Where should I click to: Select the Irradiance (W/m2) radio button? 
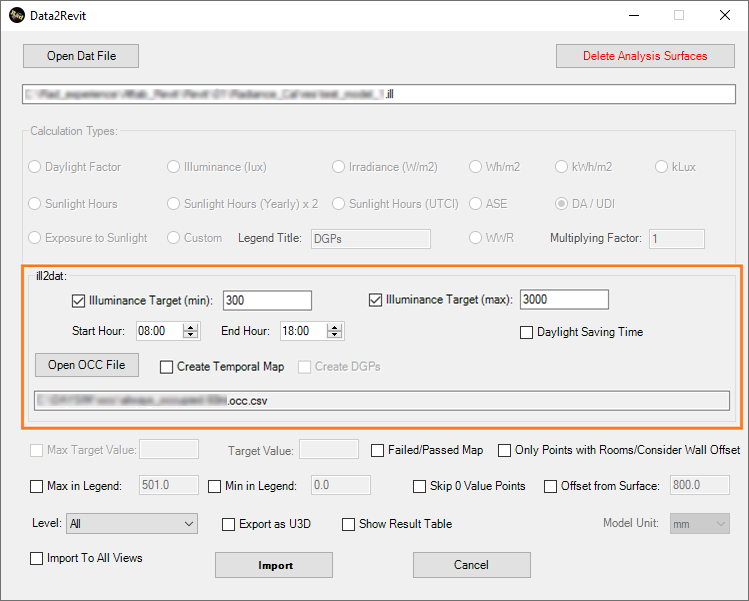coord(338,167)
